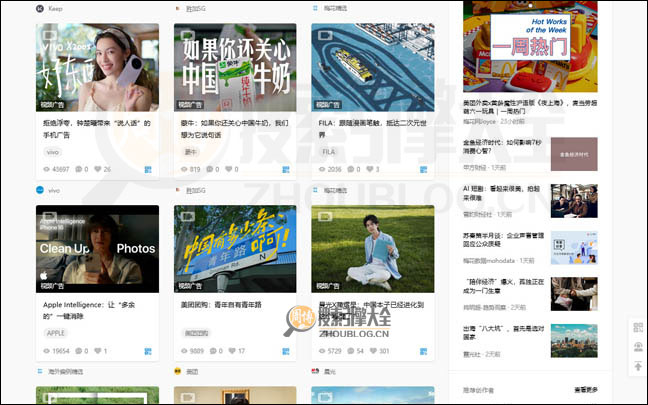Click the QR code icon on the FILA card
648x405 pixels.
pos(423,169)
